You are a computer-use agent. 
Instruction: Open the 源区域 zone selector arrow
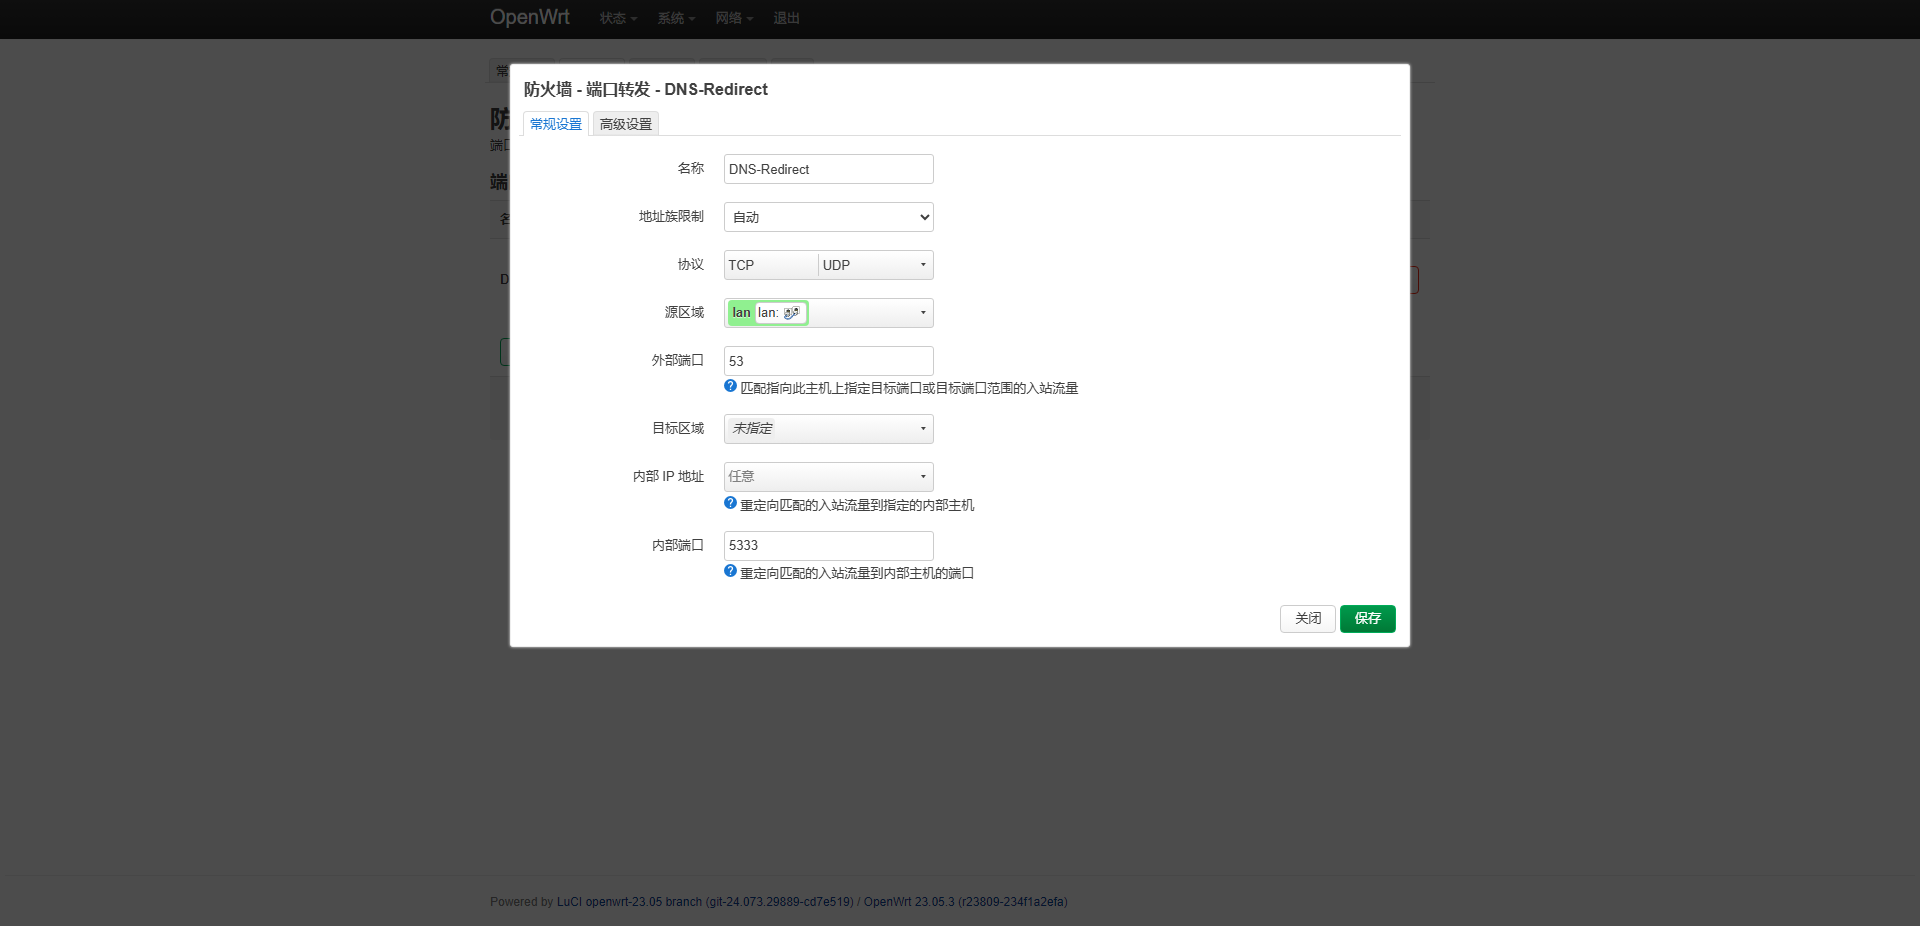(x=922, y=313)
